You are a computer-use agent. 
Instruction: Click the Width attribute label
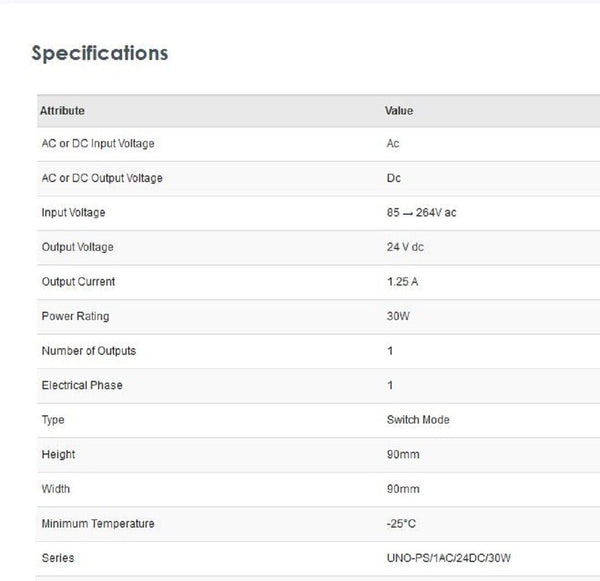[56, 489]
